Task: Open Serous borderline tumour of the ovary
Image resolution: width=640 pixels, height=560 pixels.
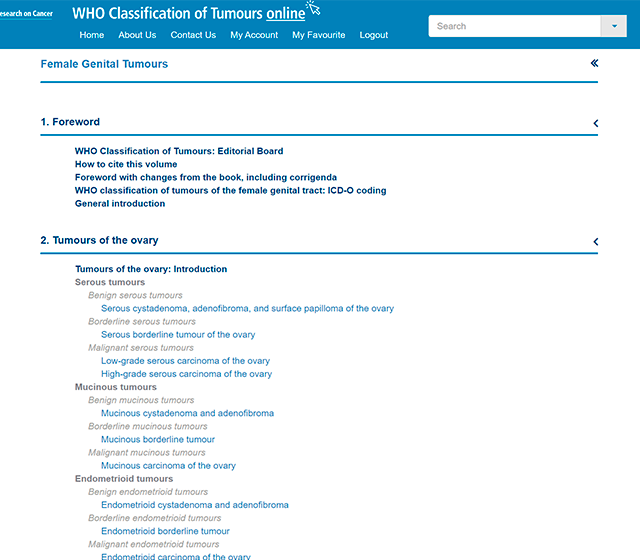Action: click(x=178, y=335)
